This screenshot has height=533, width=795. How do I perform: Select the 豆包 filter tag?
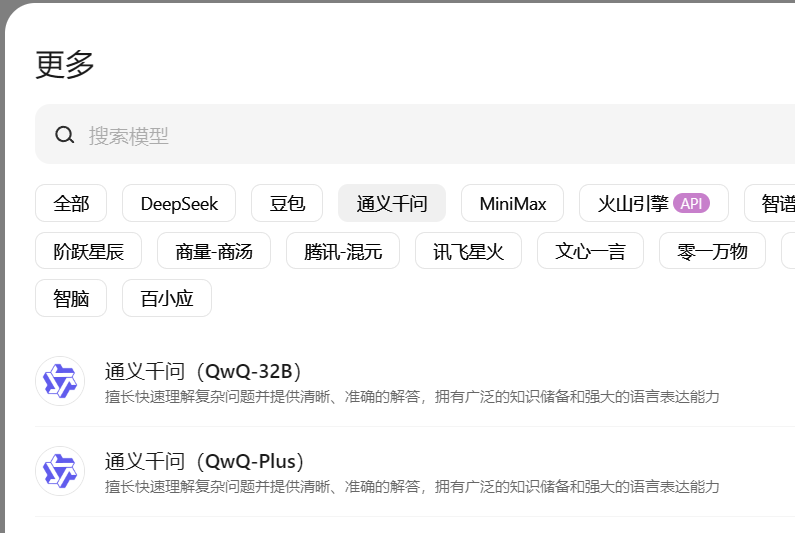(287, 203)
